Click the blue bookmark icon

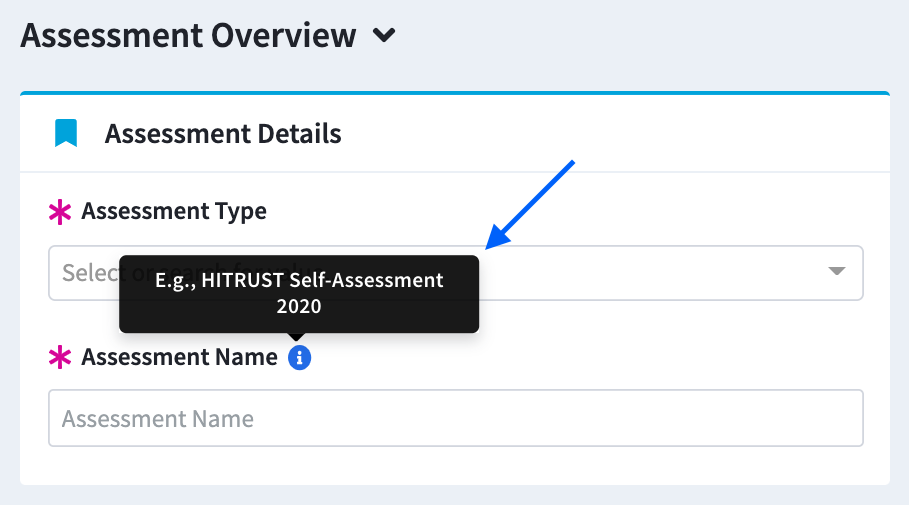(66, 133)
